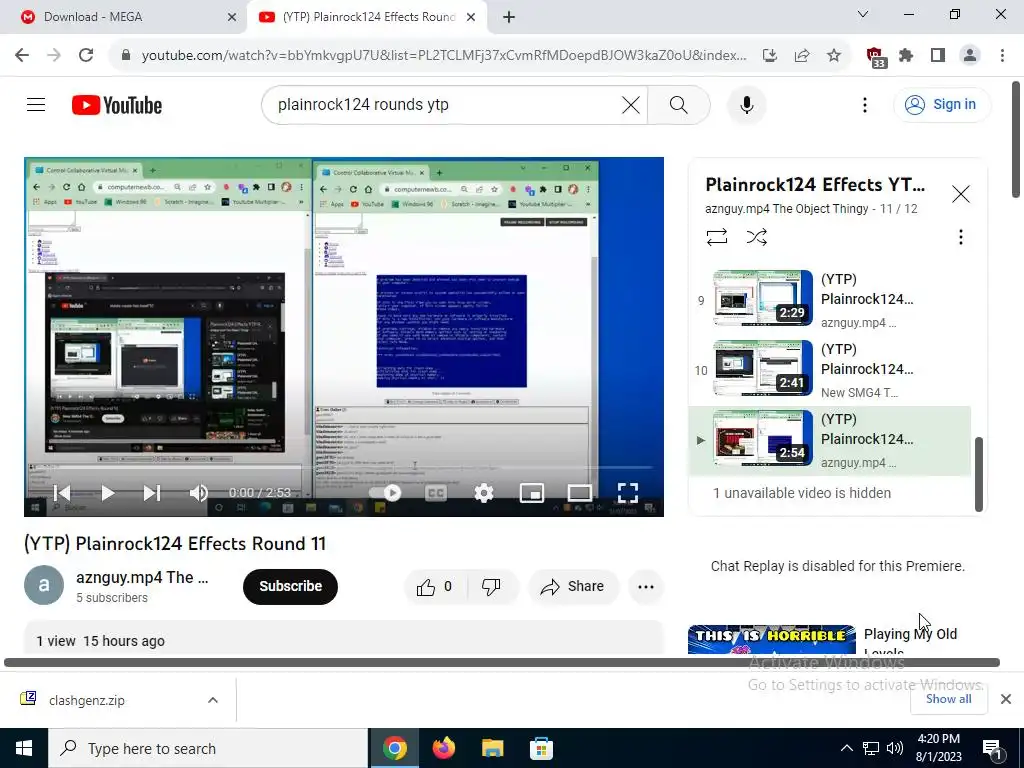Screen dimensions: 1024x768
Task: Open playlist three-dot options menu
Action: (x=961, y=236)
